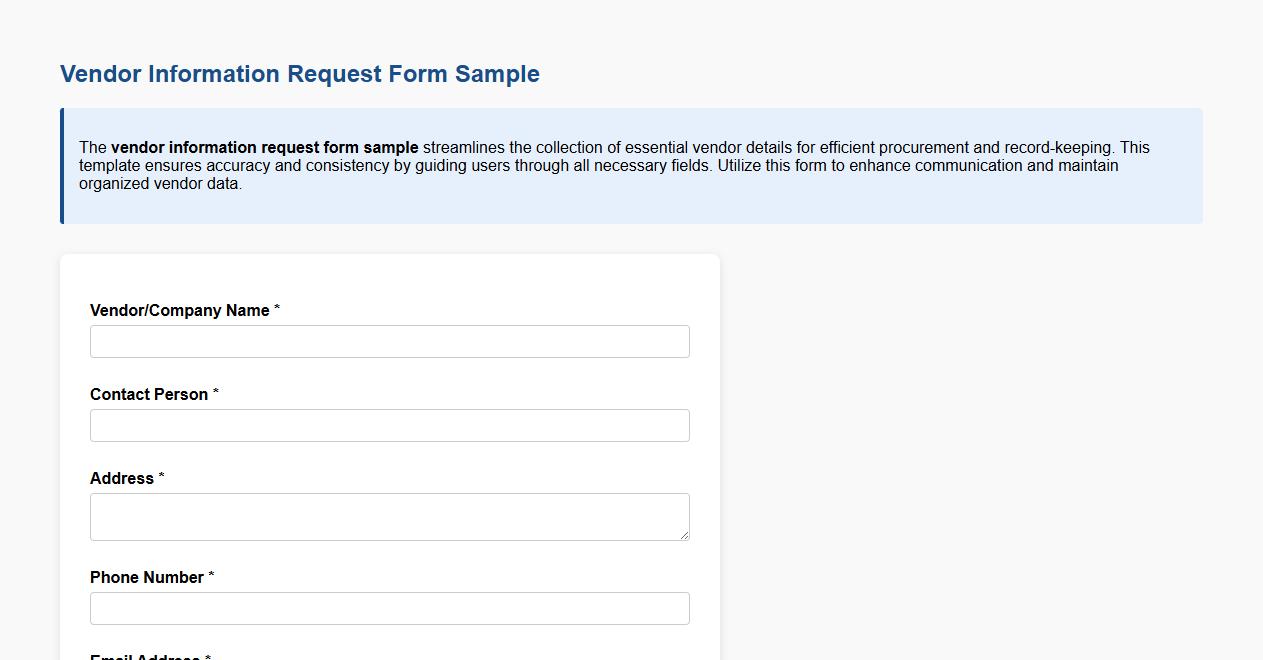Select the Contact Person label
The height and width of the screenshot is (660, 1263).
click(149, 394)
